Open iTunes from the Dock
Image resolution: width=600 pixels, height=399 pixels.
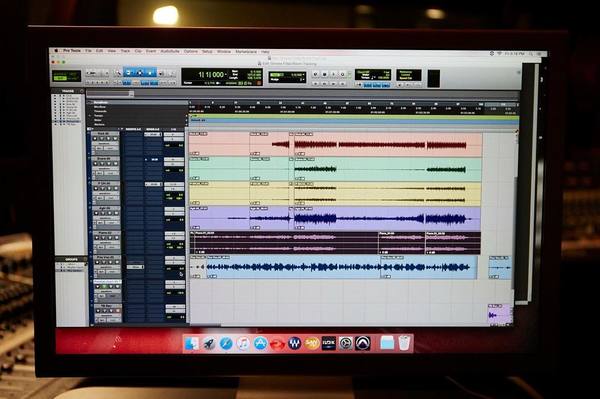(243, 343)
